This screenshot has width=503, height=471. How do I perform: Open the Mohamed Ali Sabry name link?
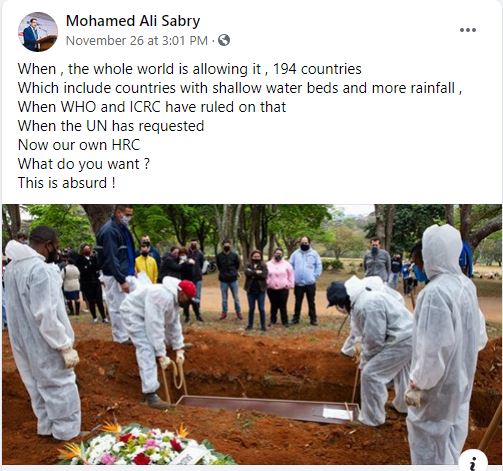tap(133, 21)
